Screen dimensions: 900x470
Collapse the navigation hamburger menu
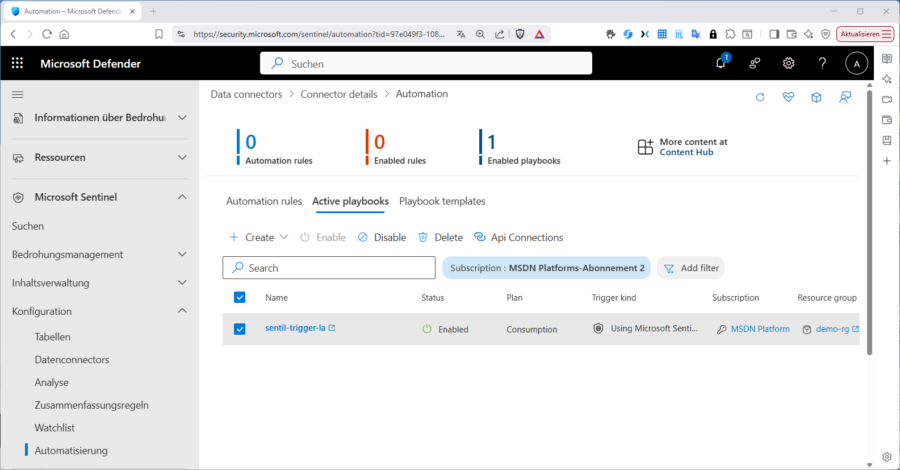[18, 95]
